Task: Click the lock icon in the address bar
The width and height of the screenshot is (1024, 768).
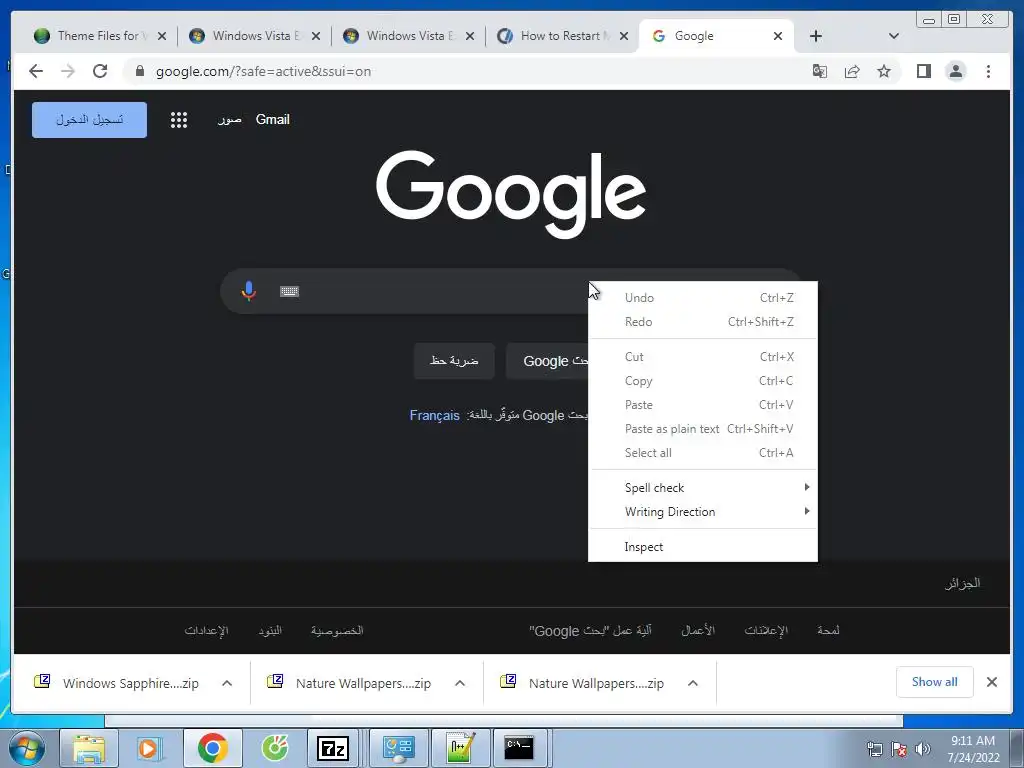Action: click(x=140, y=71)
